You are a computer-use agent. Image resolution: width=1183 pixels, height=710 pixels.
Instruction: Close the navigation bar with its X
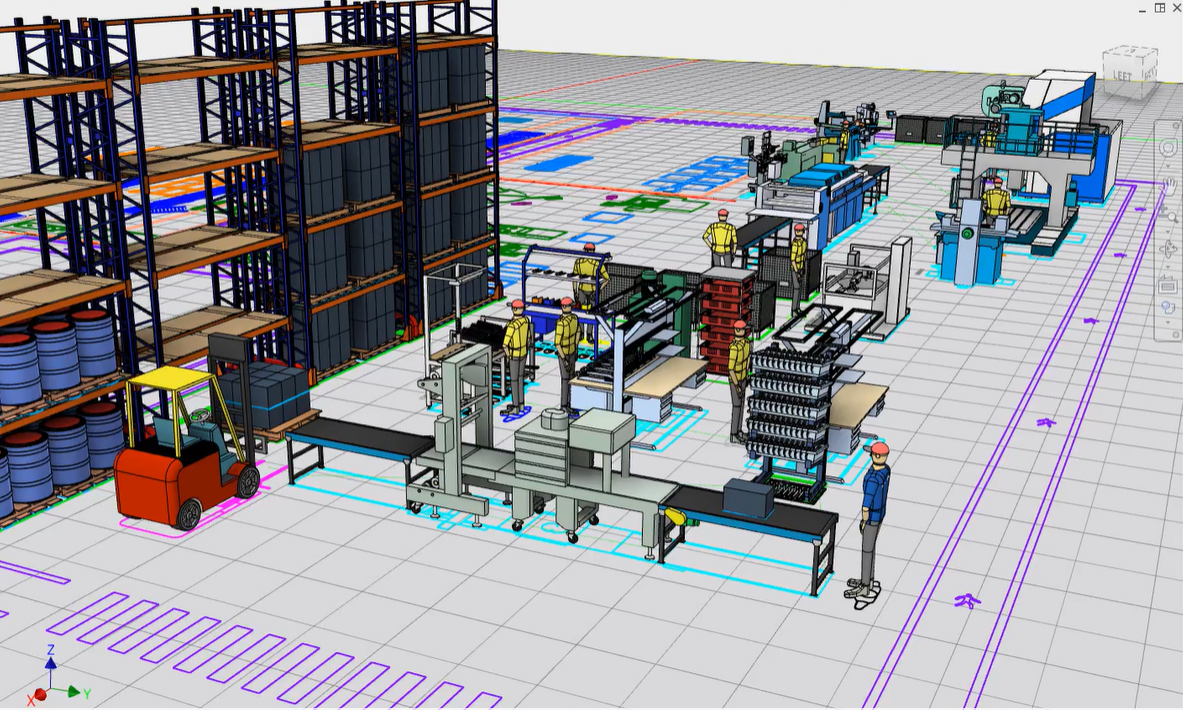pos(1175,126)
